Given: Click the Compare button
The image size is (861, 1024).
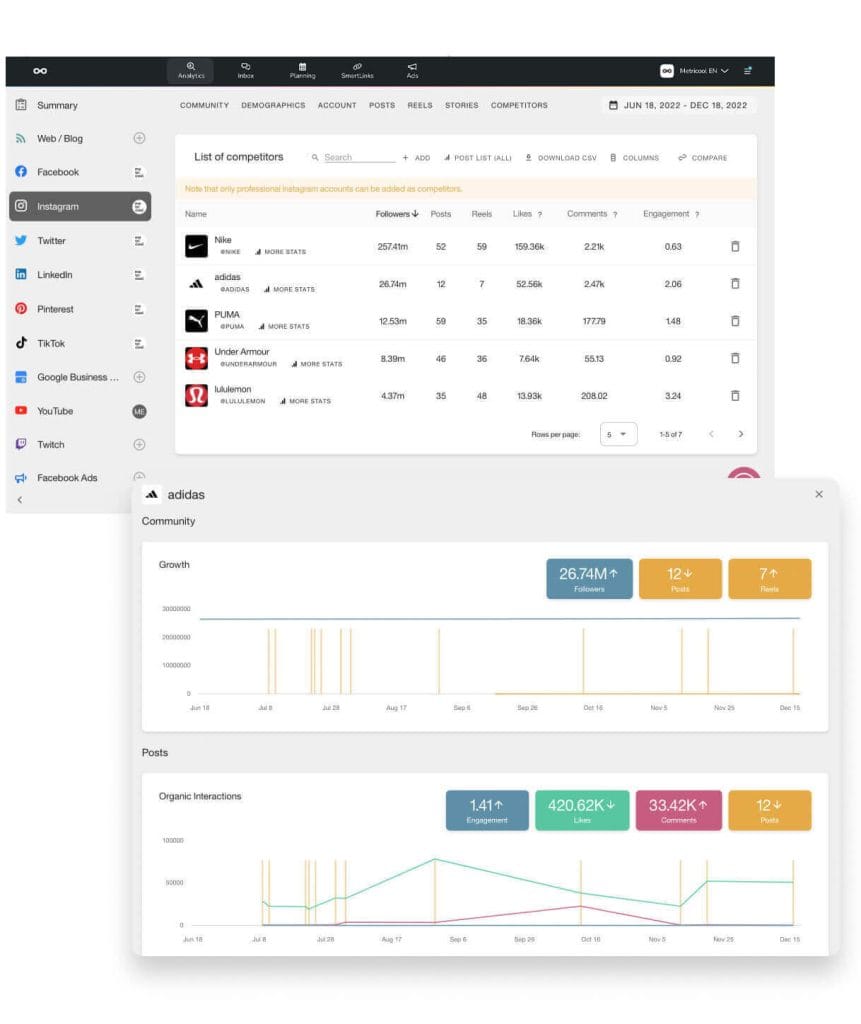Looking at the screenshot, I should pos(703,158).
